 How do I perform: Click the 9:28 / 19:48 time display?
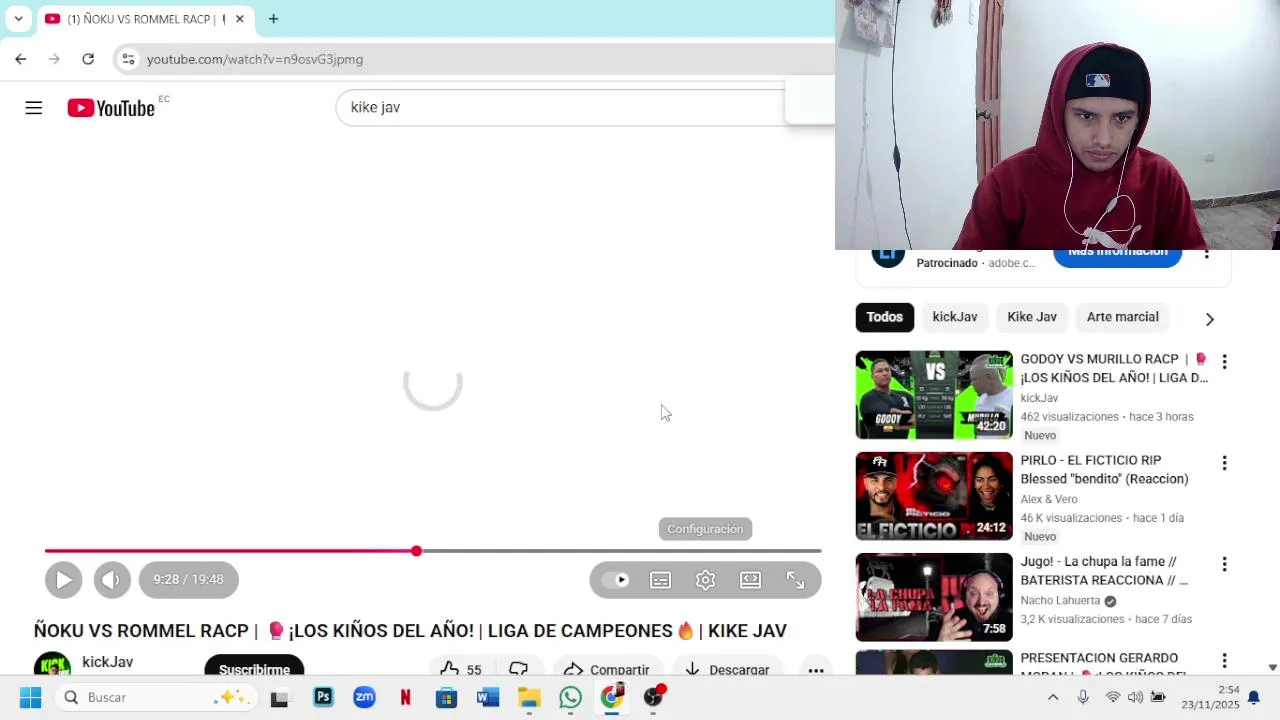pos(188,579)
